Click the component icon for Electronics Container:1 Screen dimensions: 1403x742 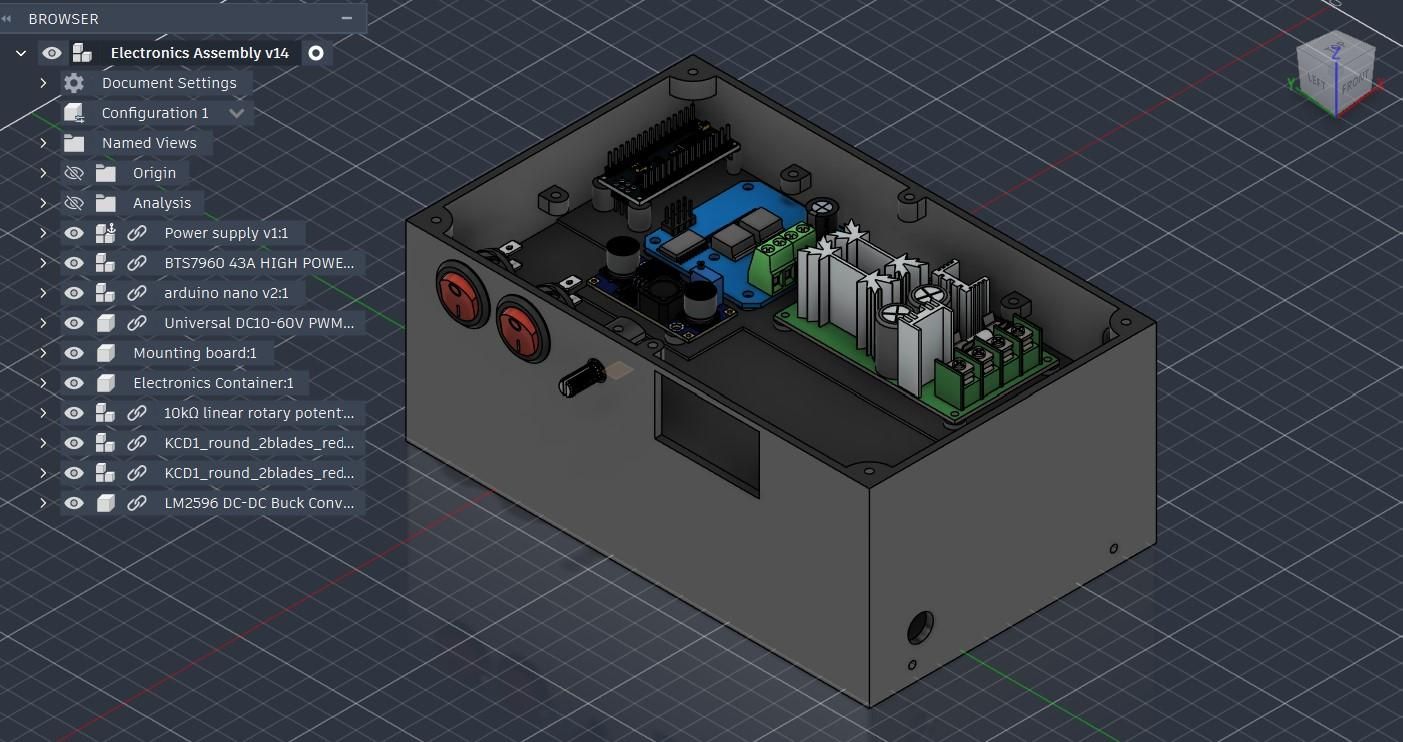tap(106, 383)
